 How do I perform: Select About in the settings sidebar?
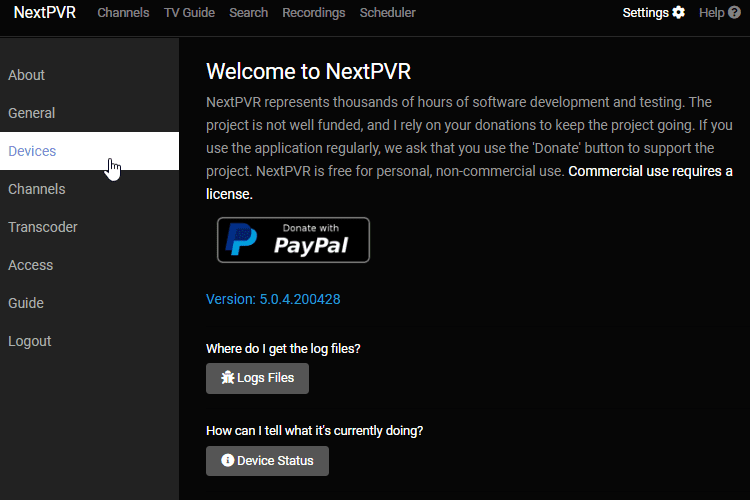89,75
